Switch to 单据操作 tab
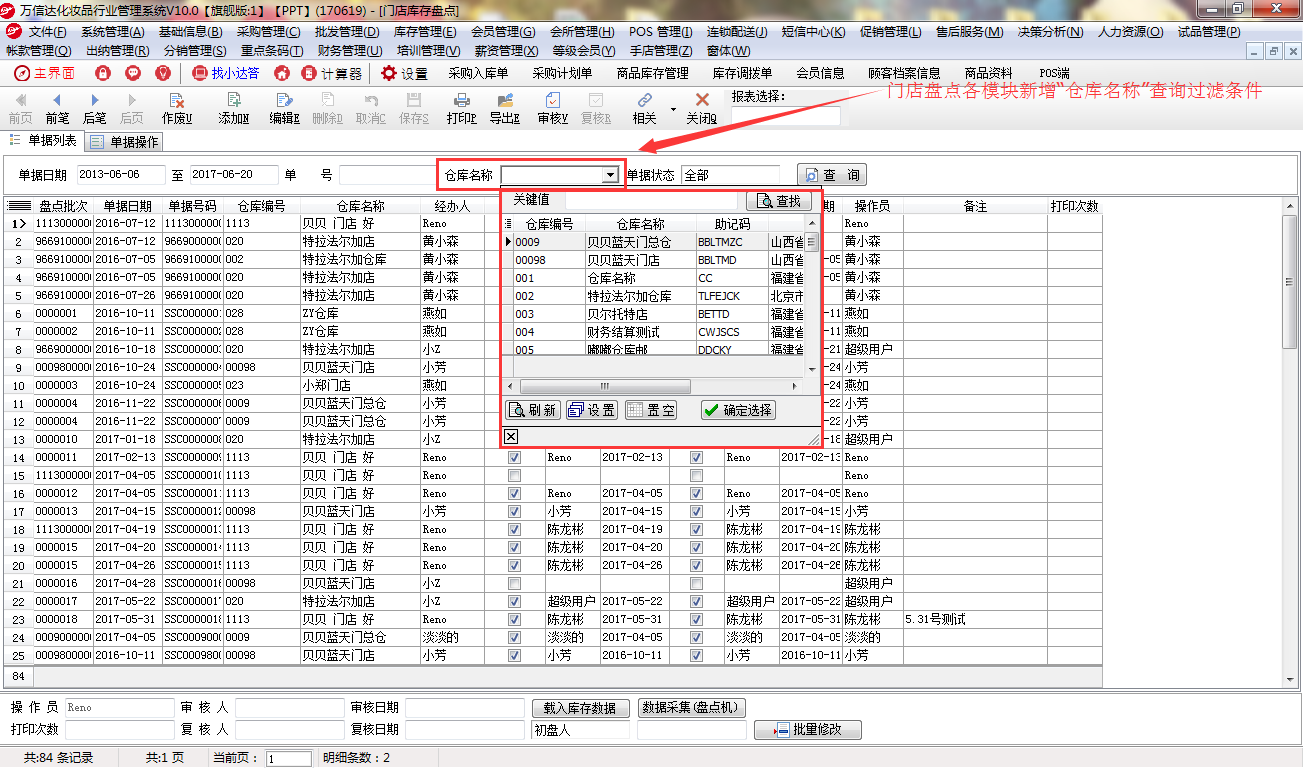This screenshot has height=768, width=1303. coord(124,142)
